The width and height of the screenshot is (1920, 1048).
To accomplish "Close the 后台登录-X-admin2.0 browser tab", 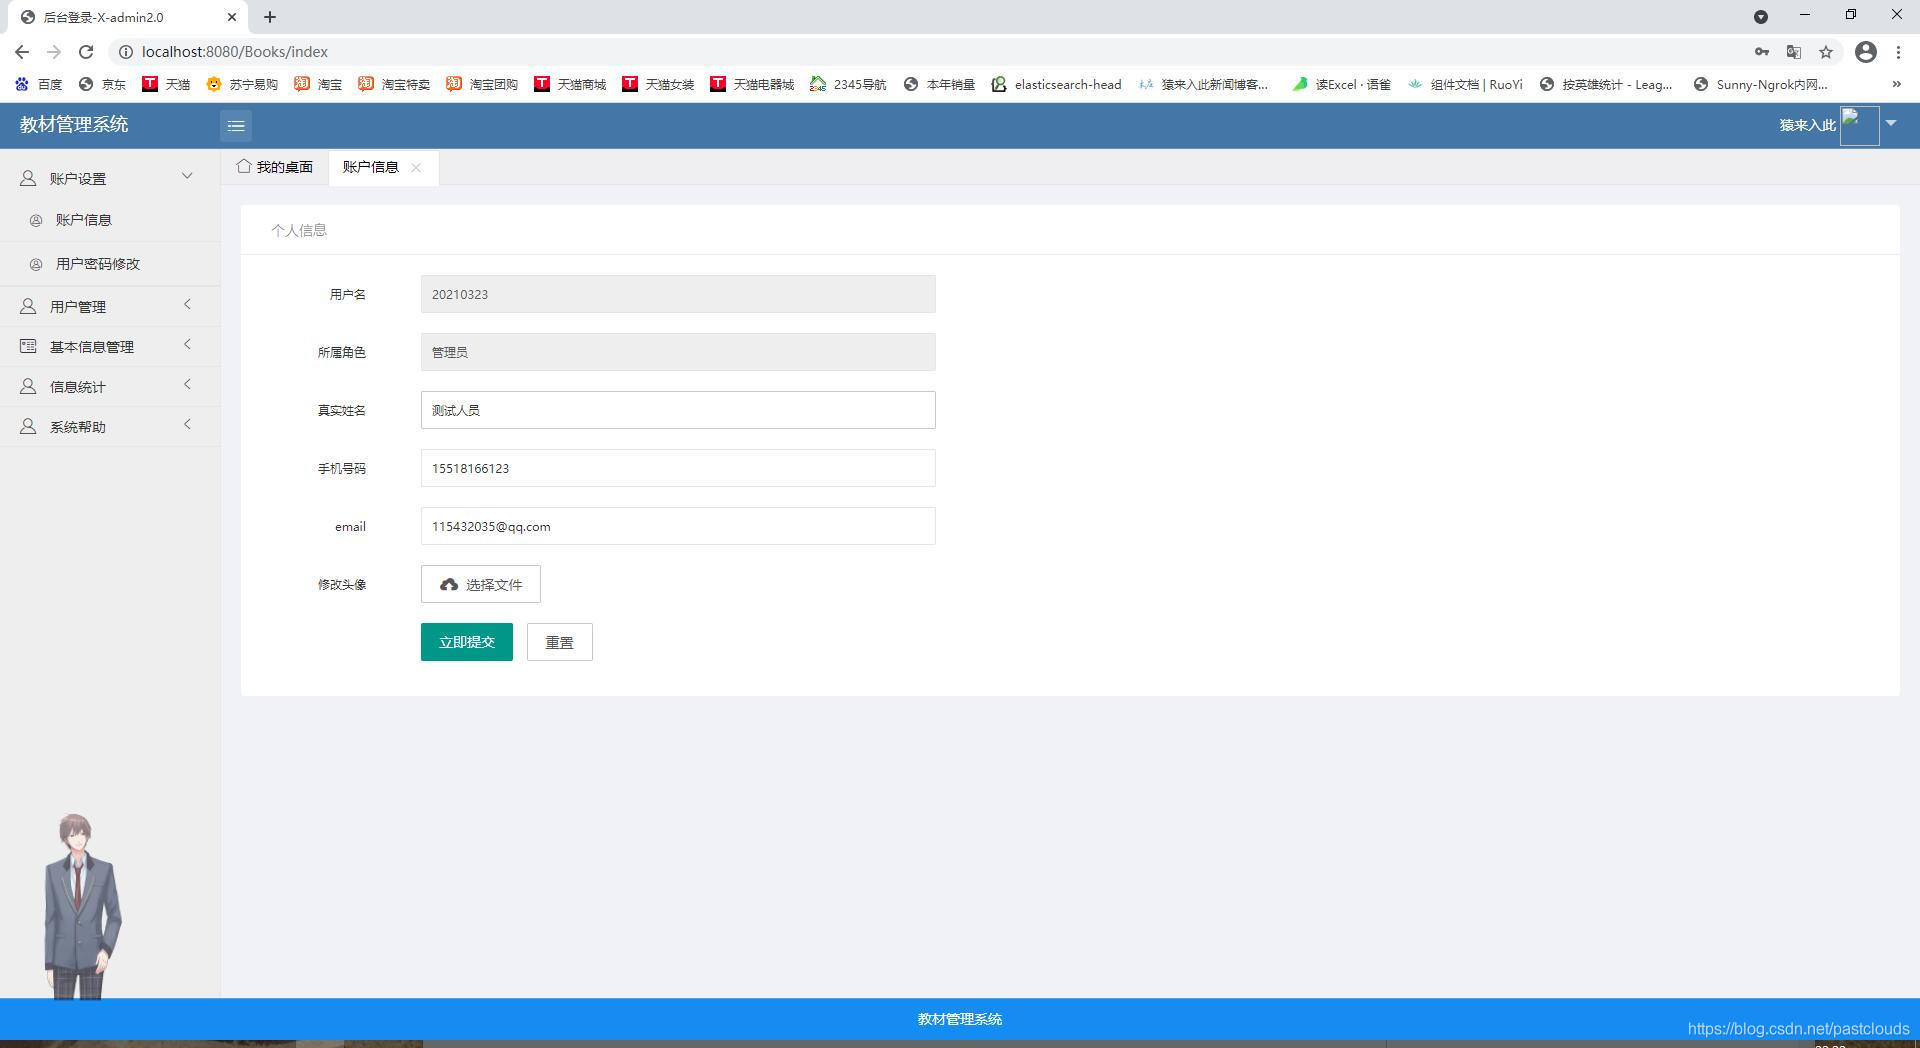I will tap(232, 17).
